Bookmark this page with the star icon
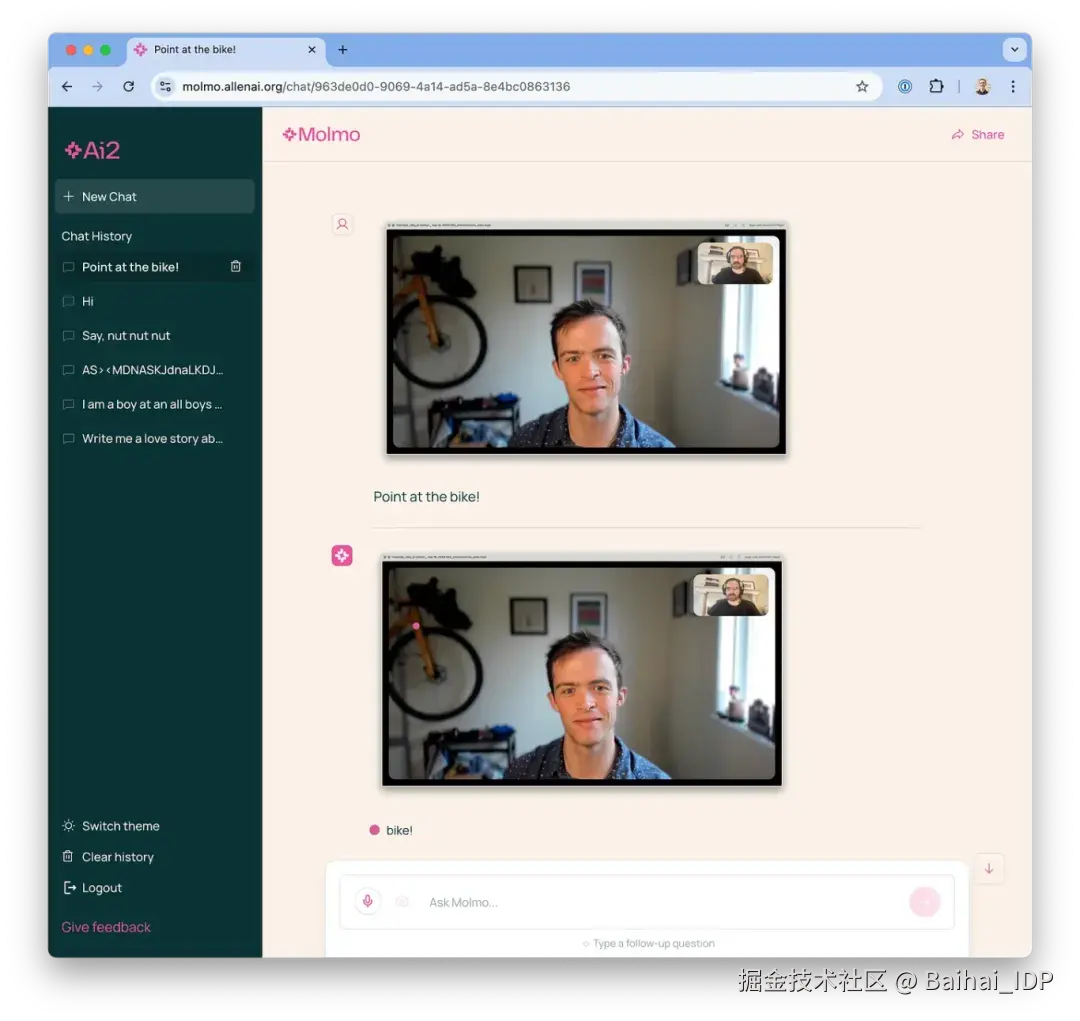The image size is (1080, 1021). pyautogui.click(x=862, y=87)
